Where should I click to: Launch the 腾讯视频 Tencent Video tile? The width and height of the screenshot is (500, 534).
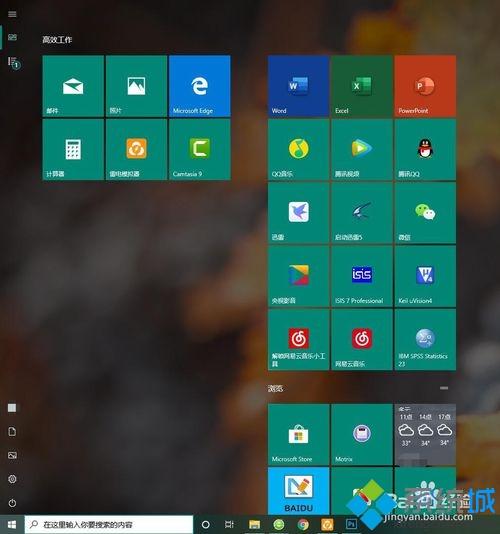coord(362,149)
